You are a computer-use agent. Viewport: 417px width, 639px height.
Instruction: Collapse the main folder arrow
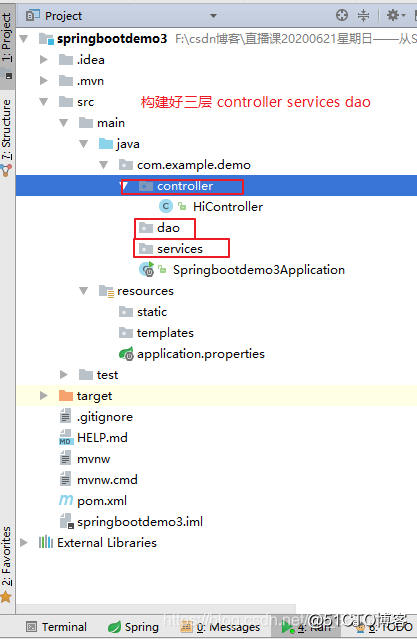click(64, 123)
